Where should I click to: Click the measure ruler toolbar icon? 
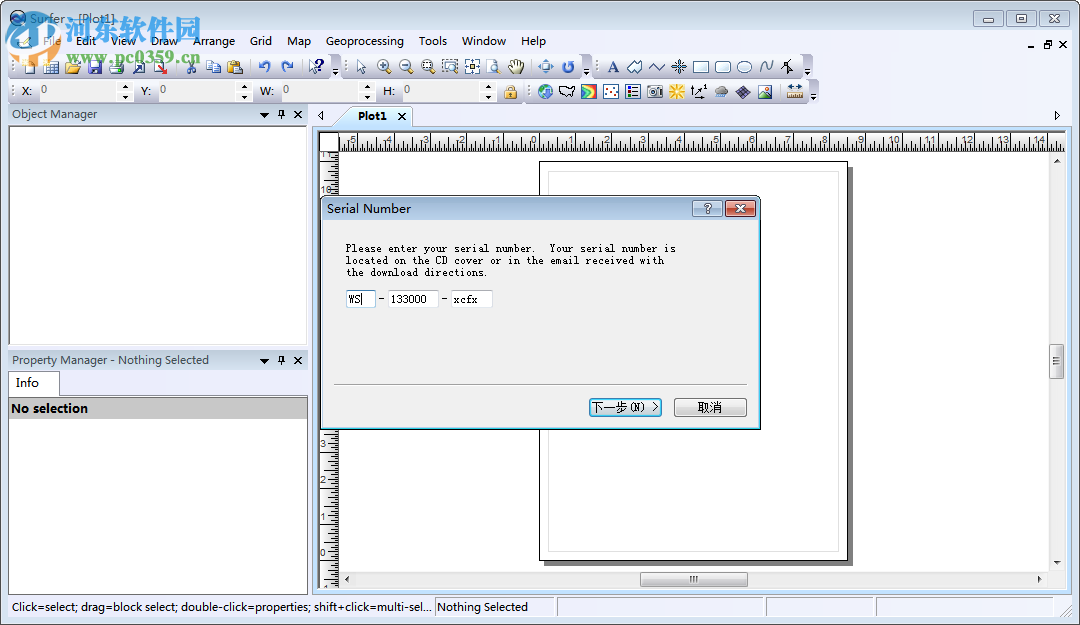795,92
